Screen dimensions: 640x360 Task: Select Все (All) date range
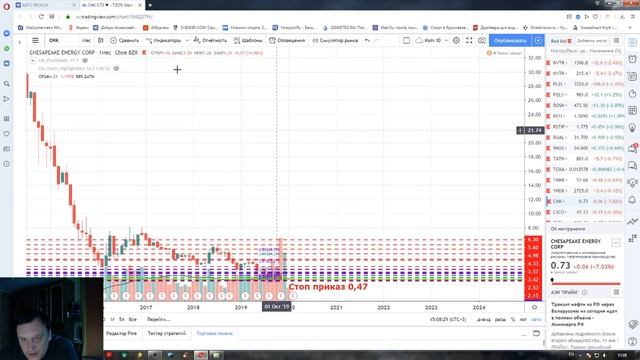click(133, 320)
